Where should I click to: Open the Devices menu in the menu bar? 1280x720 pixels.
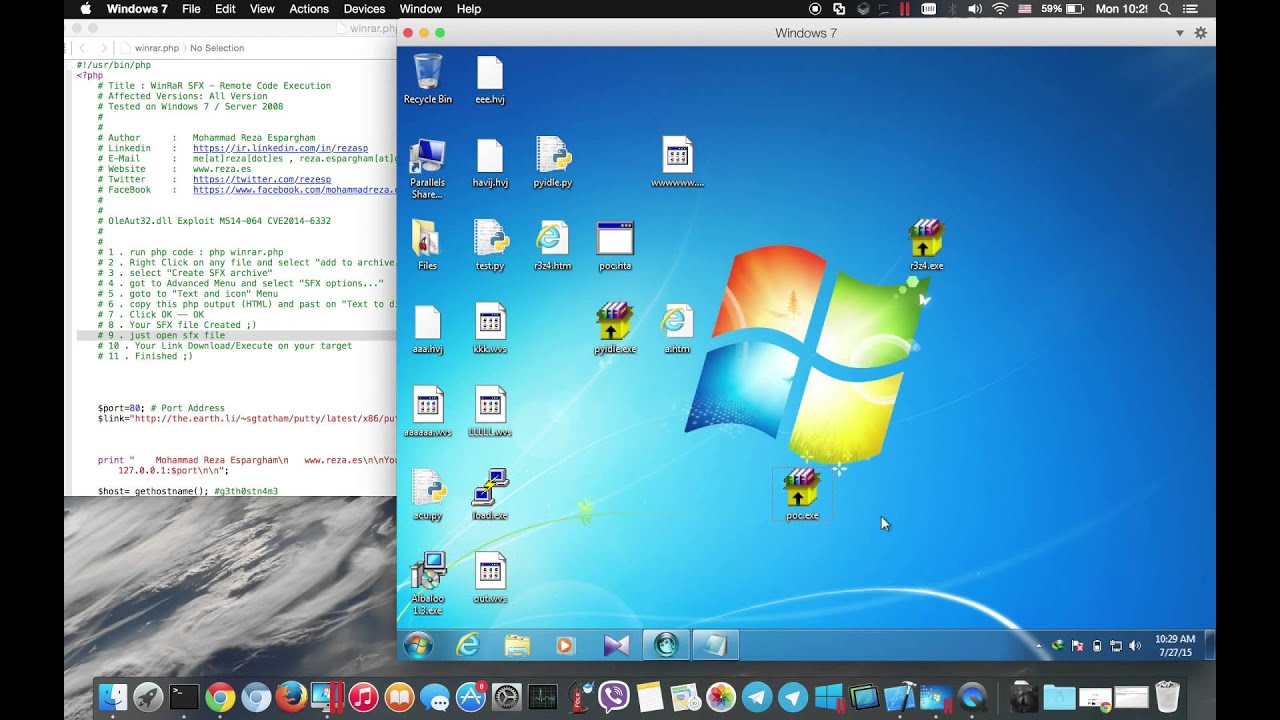point(364,9)
